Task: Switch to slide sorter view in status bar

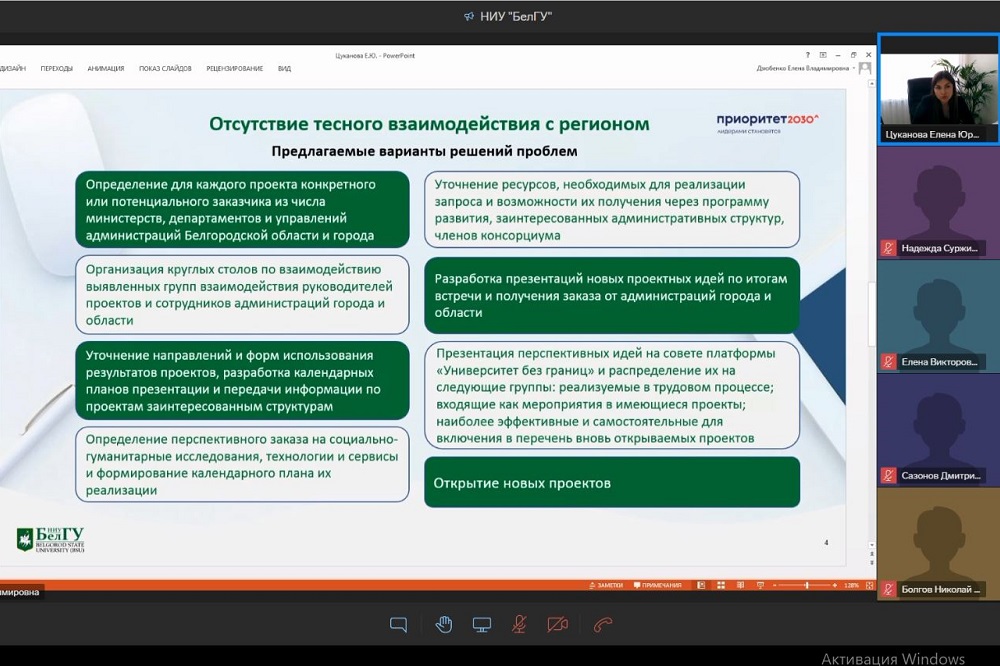Action: pos(720,585)
